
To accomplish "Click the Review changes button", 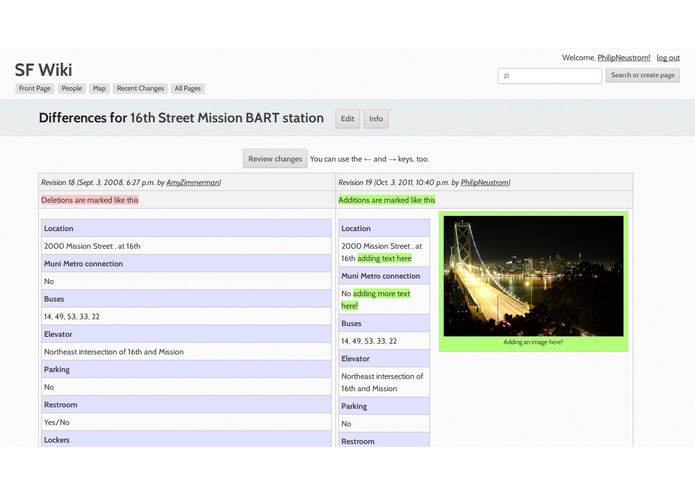I will coord(275,159).
